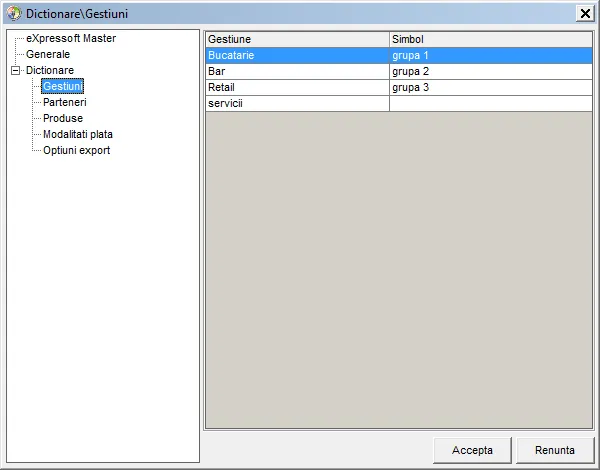600x470 pixels.
Task: Click the grupa 3 cell
Action: (x=491, y=88)
